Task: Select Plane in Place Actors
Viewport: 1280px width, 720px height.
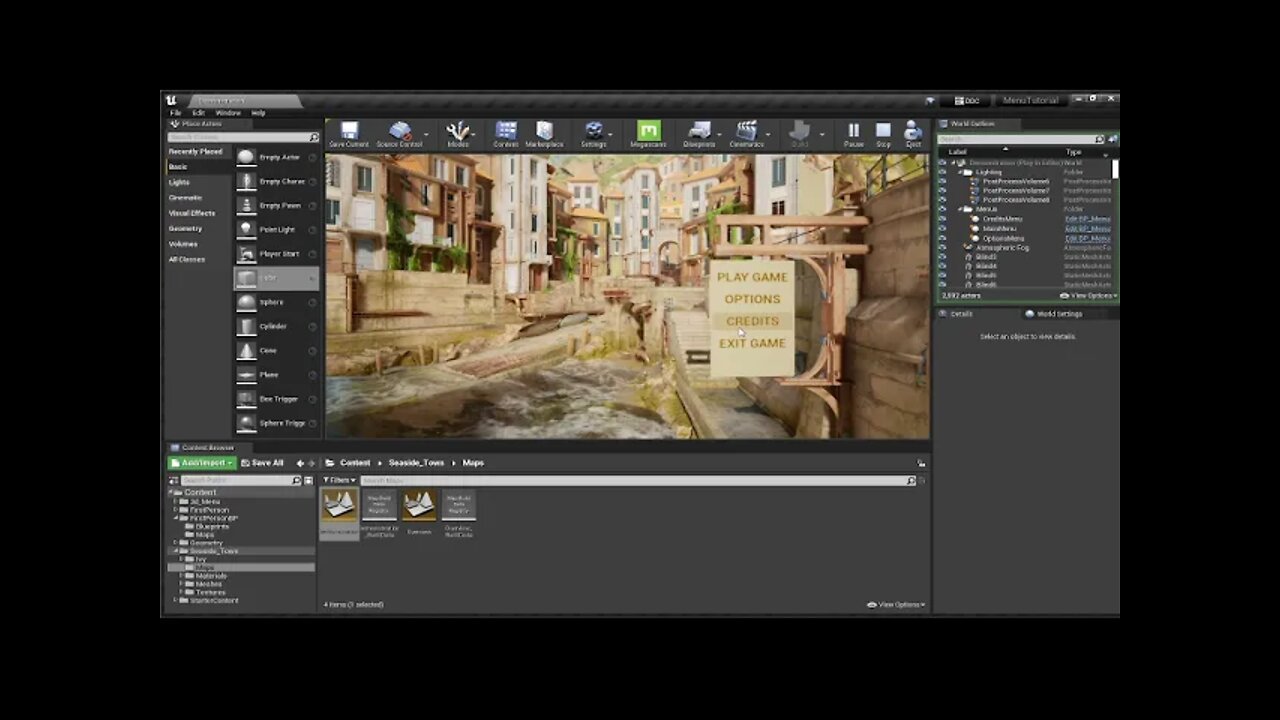Action: pyautogui.click(x=277, y=374)
